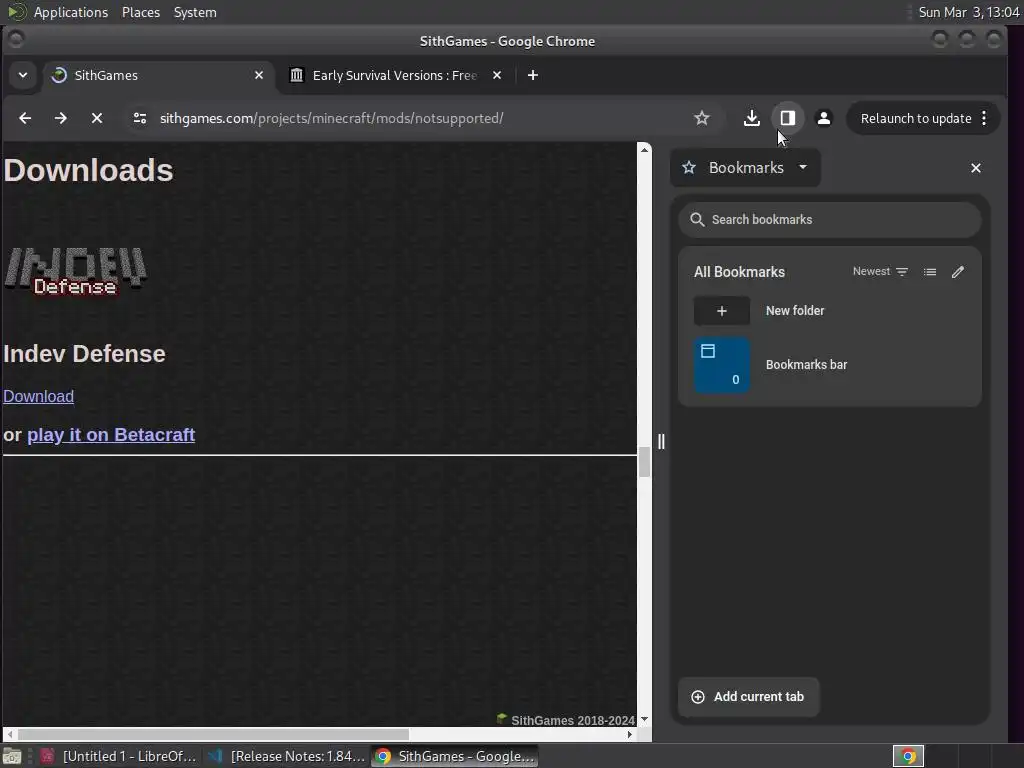Click the side panel resize handle
The image size is (1024, 768).
coord(661,442)
